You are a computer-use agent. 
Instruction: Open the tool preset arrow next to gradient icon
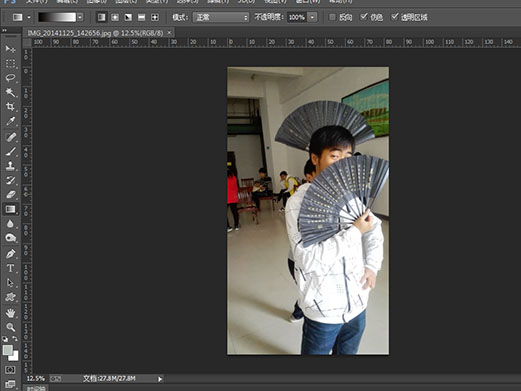[x=29, y=17]
